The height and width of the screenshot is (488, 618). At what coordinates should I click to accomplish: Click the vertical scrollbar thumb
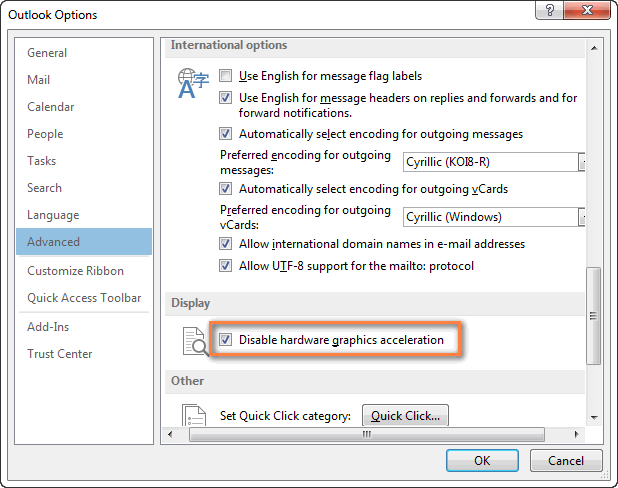[594, 316]
